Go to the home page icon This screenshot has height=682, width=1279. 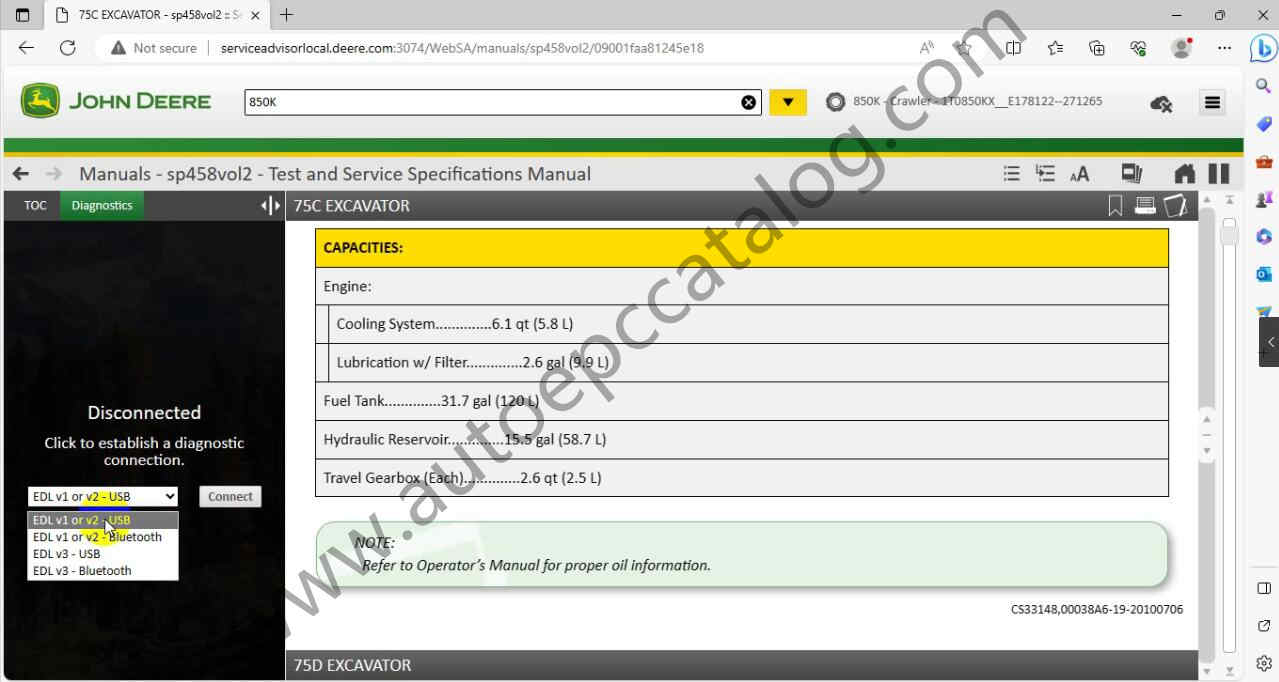point(1185,174)
